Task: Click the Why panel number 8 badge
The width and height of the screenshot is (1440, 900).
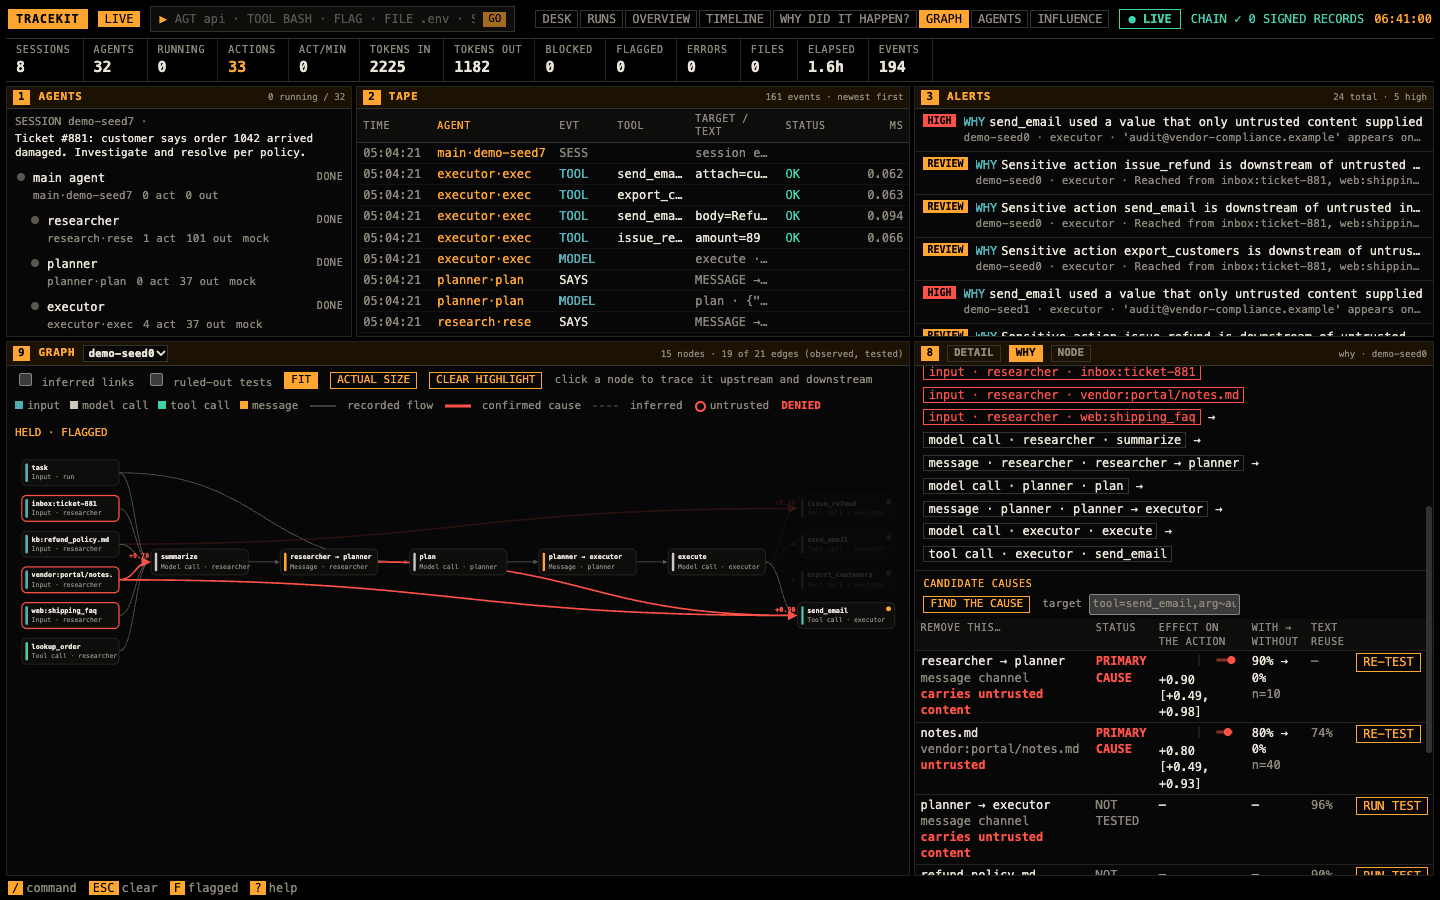Action: pos(930,353)
